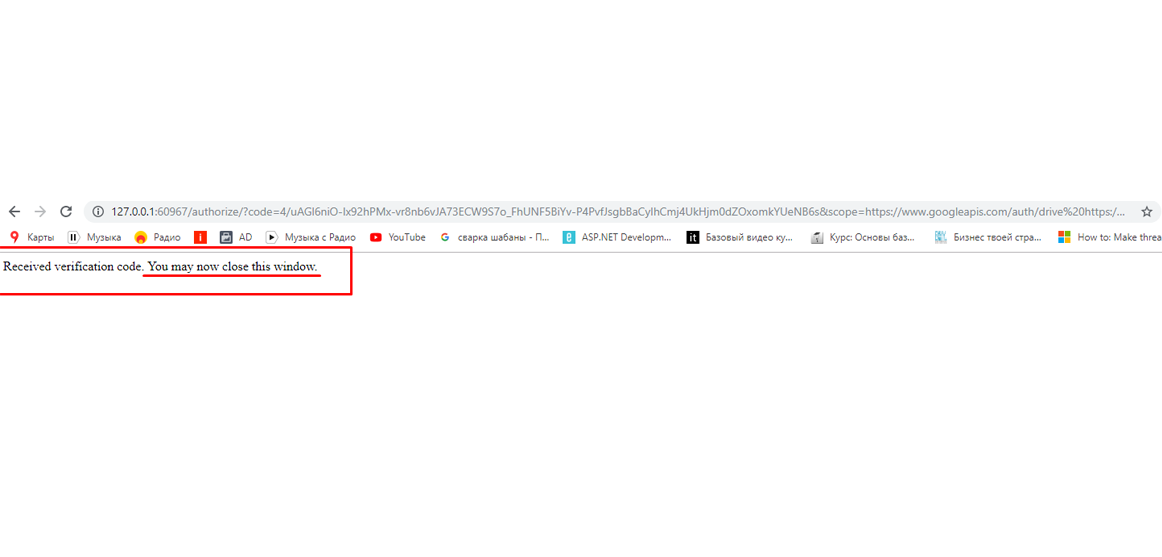Open the Курс: Основы баз... bookmark
The image size is (1162, 557).
coord(863,238)
